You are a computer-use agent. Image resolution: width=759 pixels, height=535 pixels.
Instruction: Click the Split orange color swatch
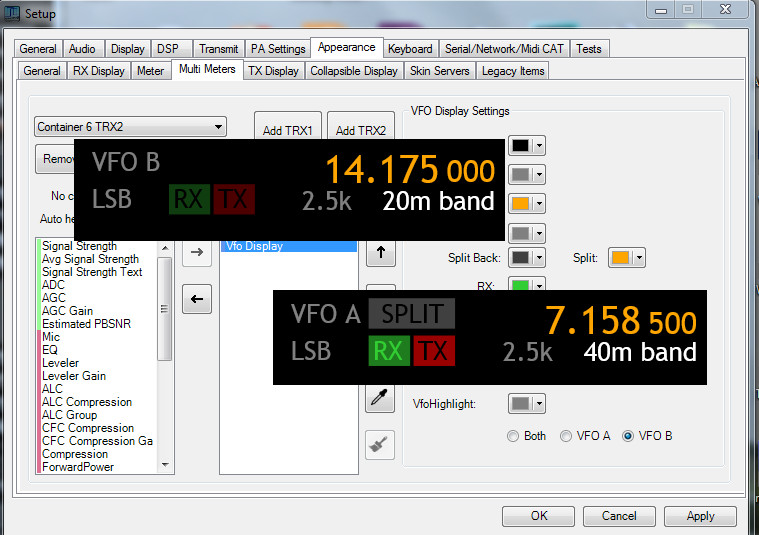(621, 258)
